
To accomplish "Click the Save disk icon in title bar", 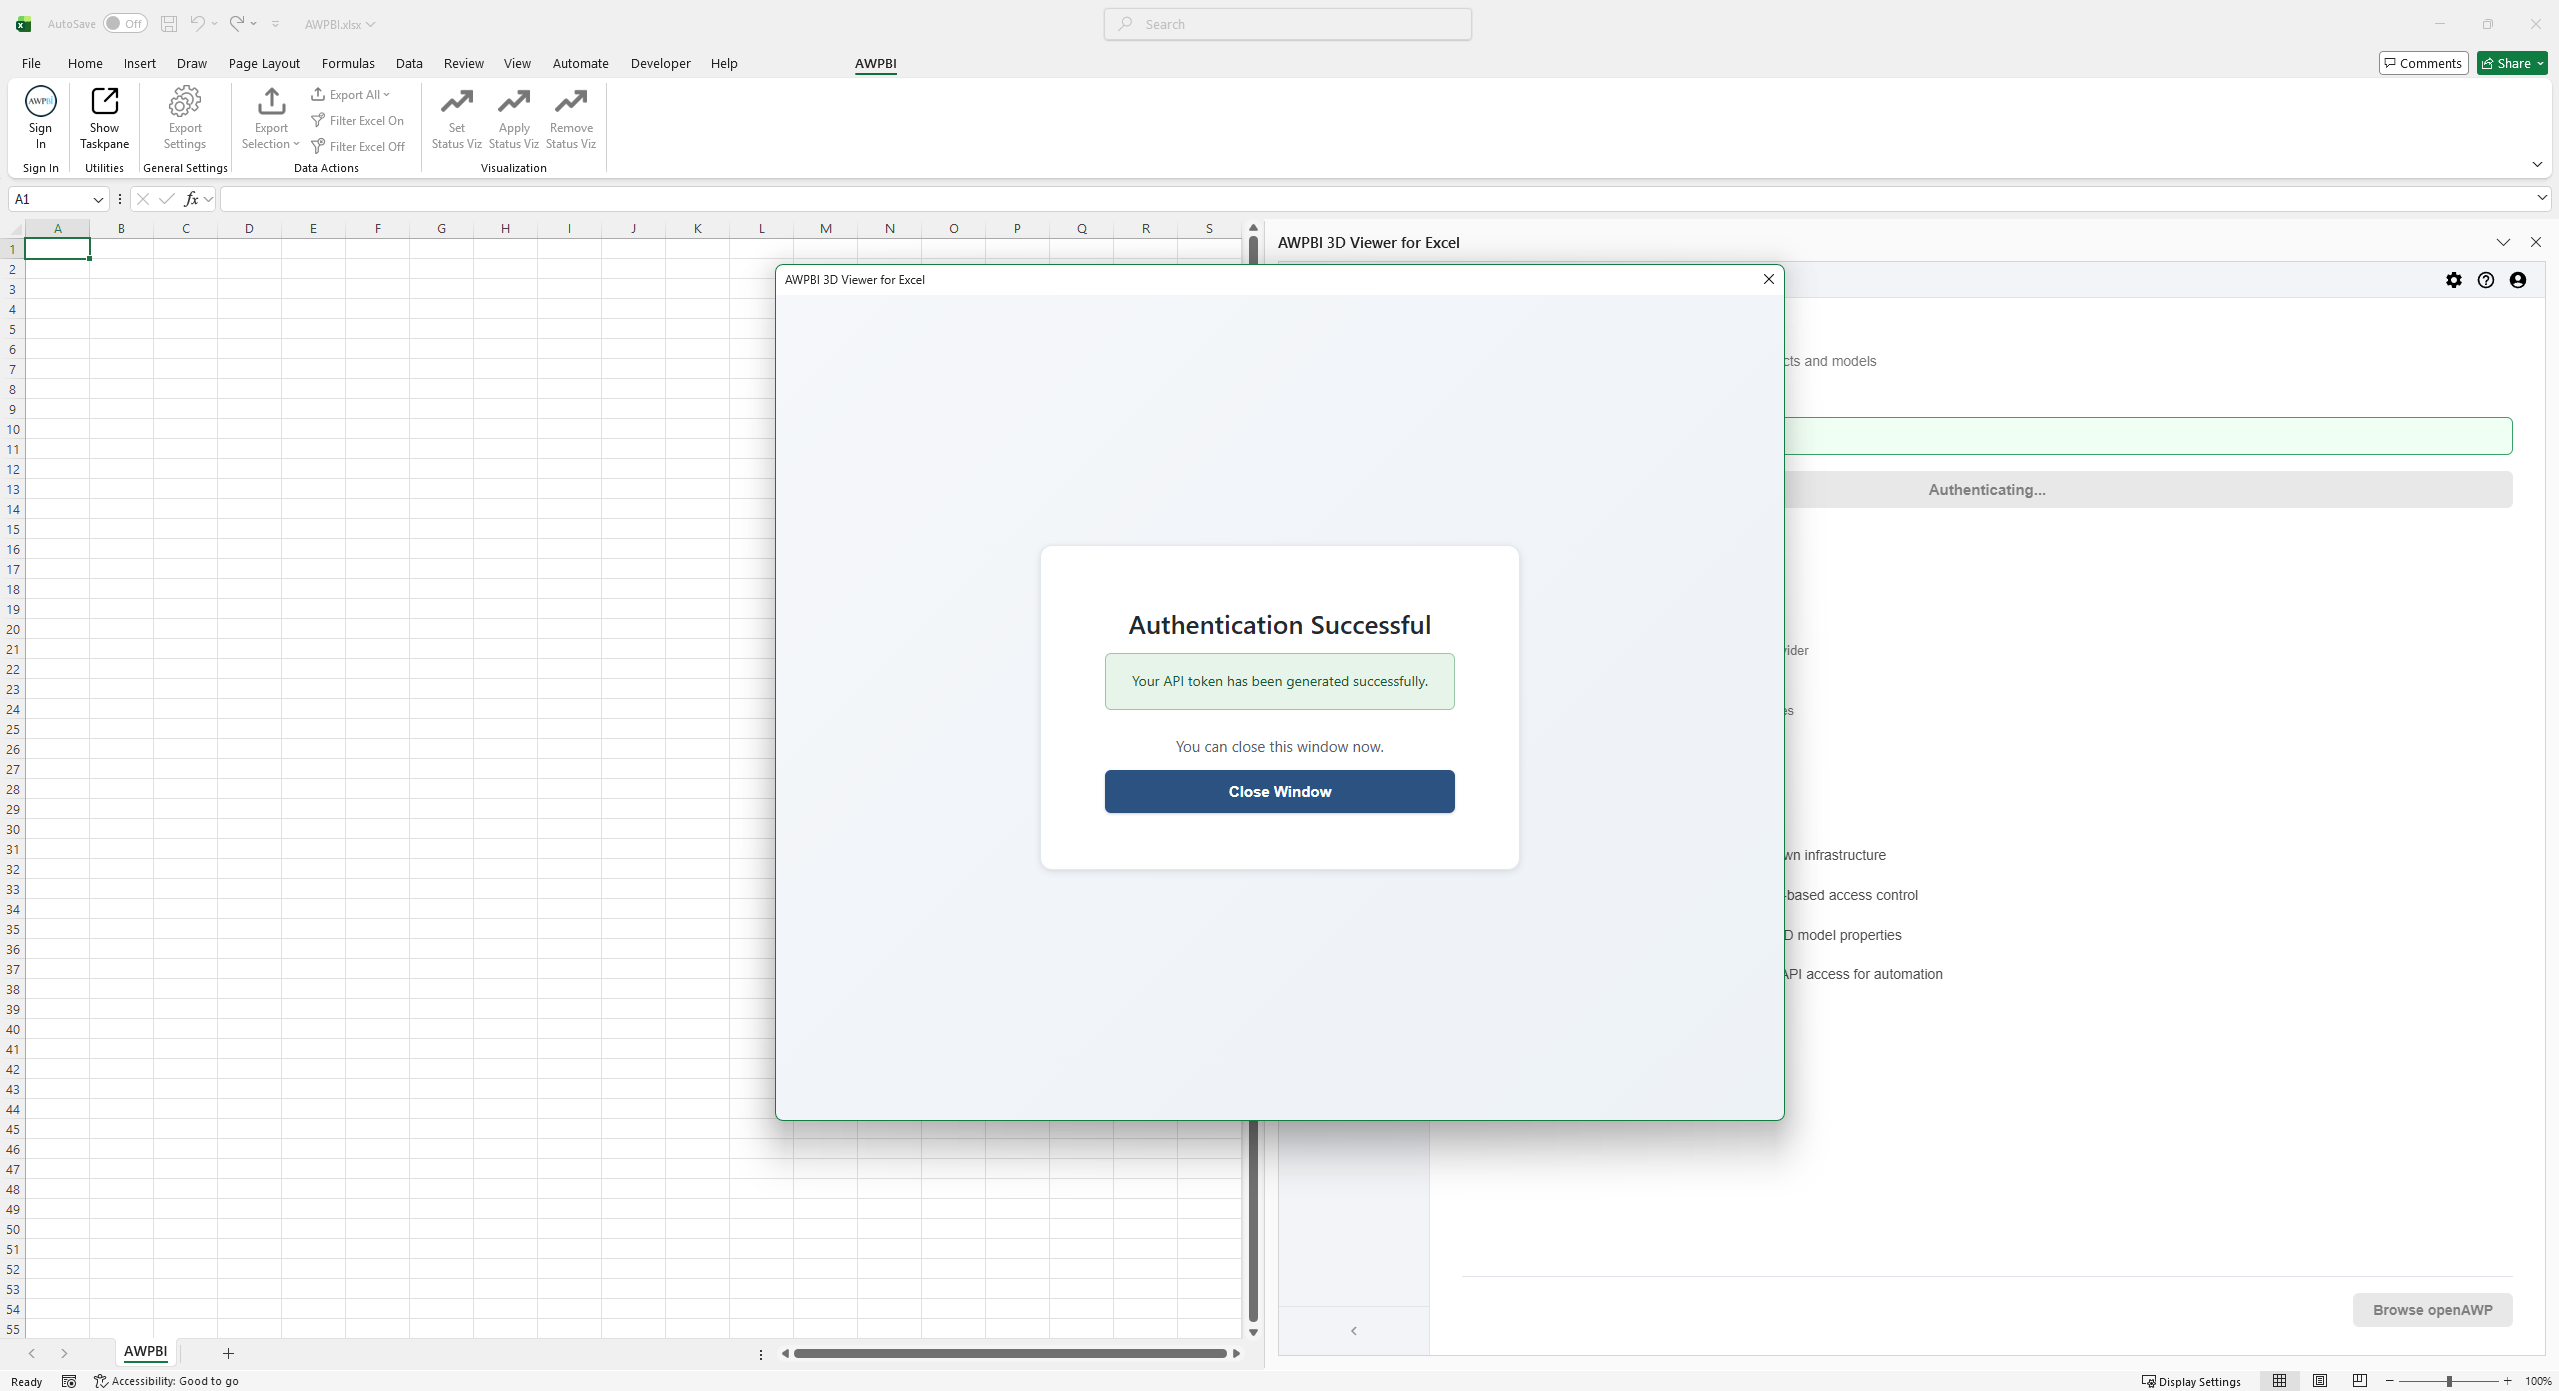I will [169, 24].
